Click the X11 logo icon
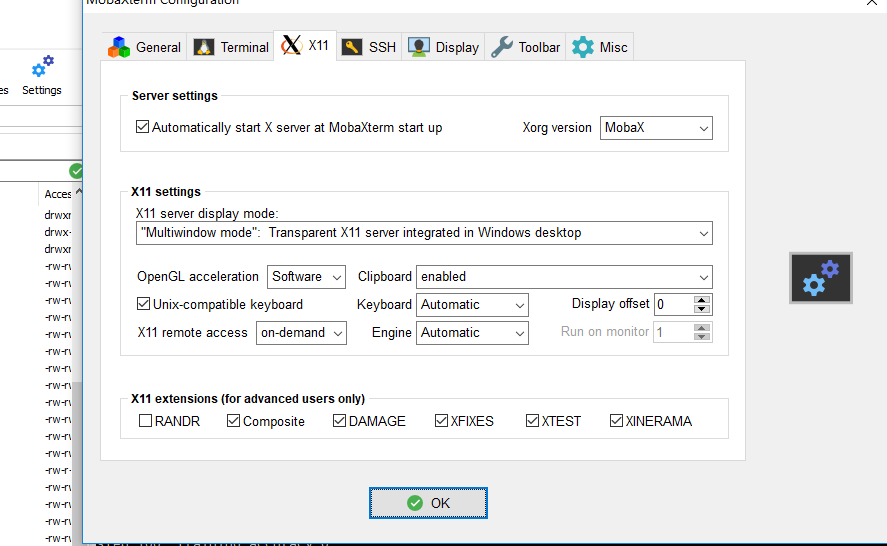Image resolution: width=887 pixels, height=546 pixels. [x=291, y=45]
